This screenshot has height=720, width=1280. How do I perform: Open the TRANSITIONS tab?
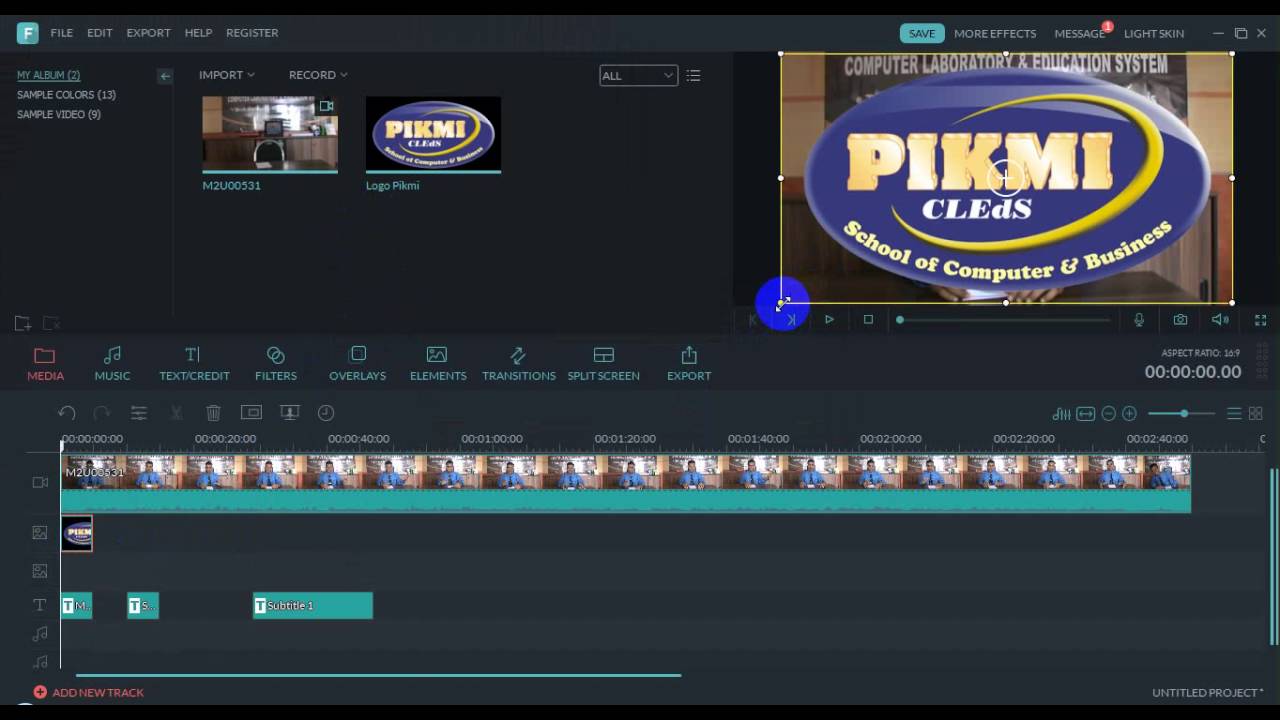point(519,364)
